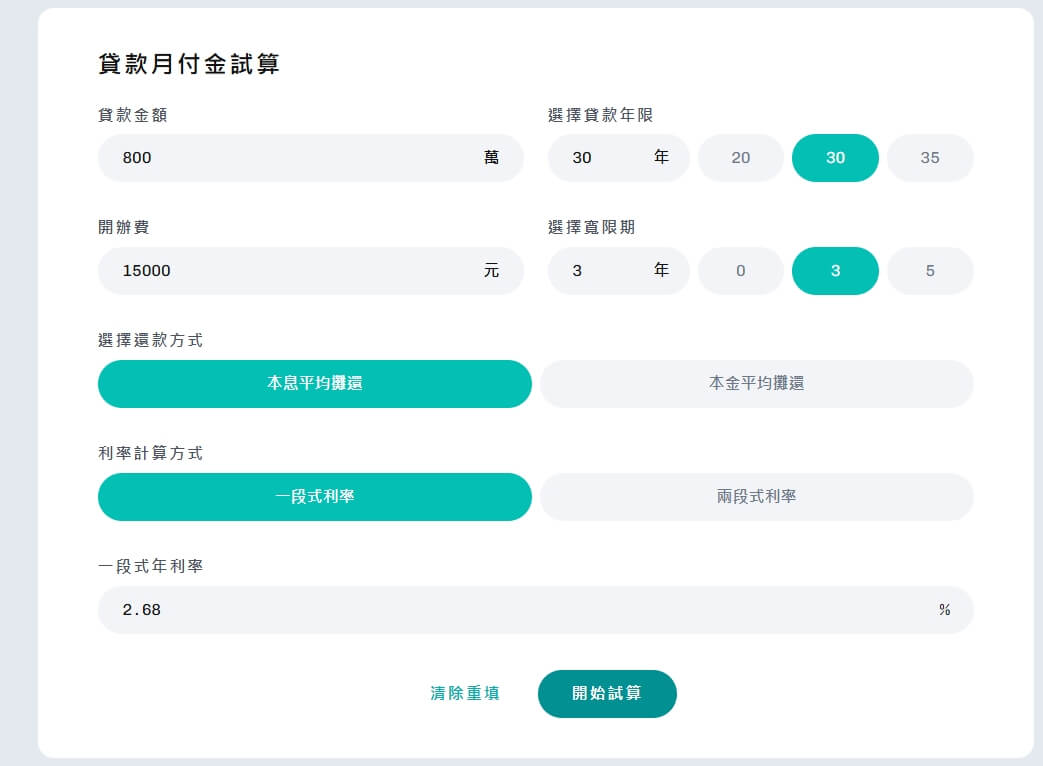This screenshot has width=1043, height=766.
Task: Select the 30-year loan term option
Action: point(835,158)
